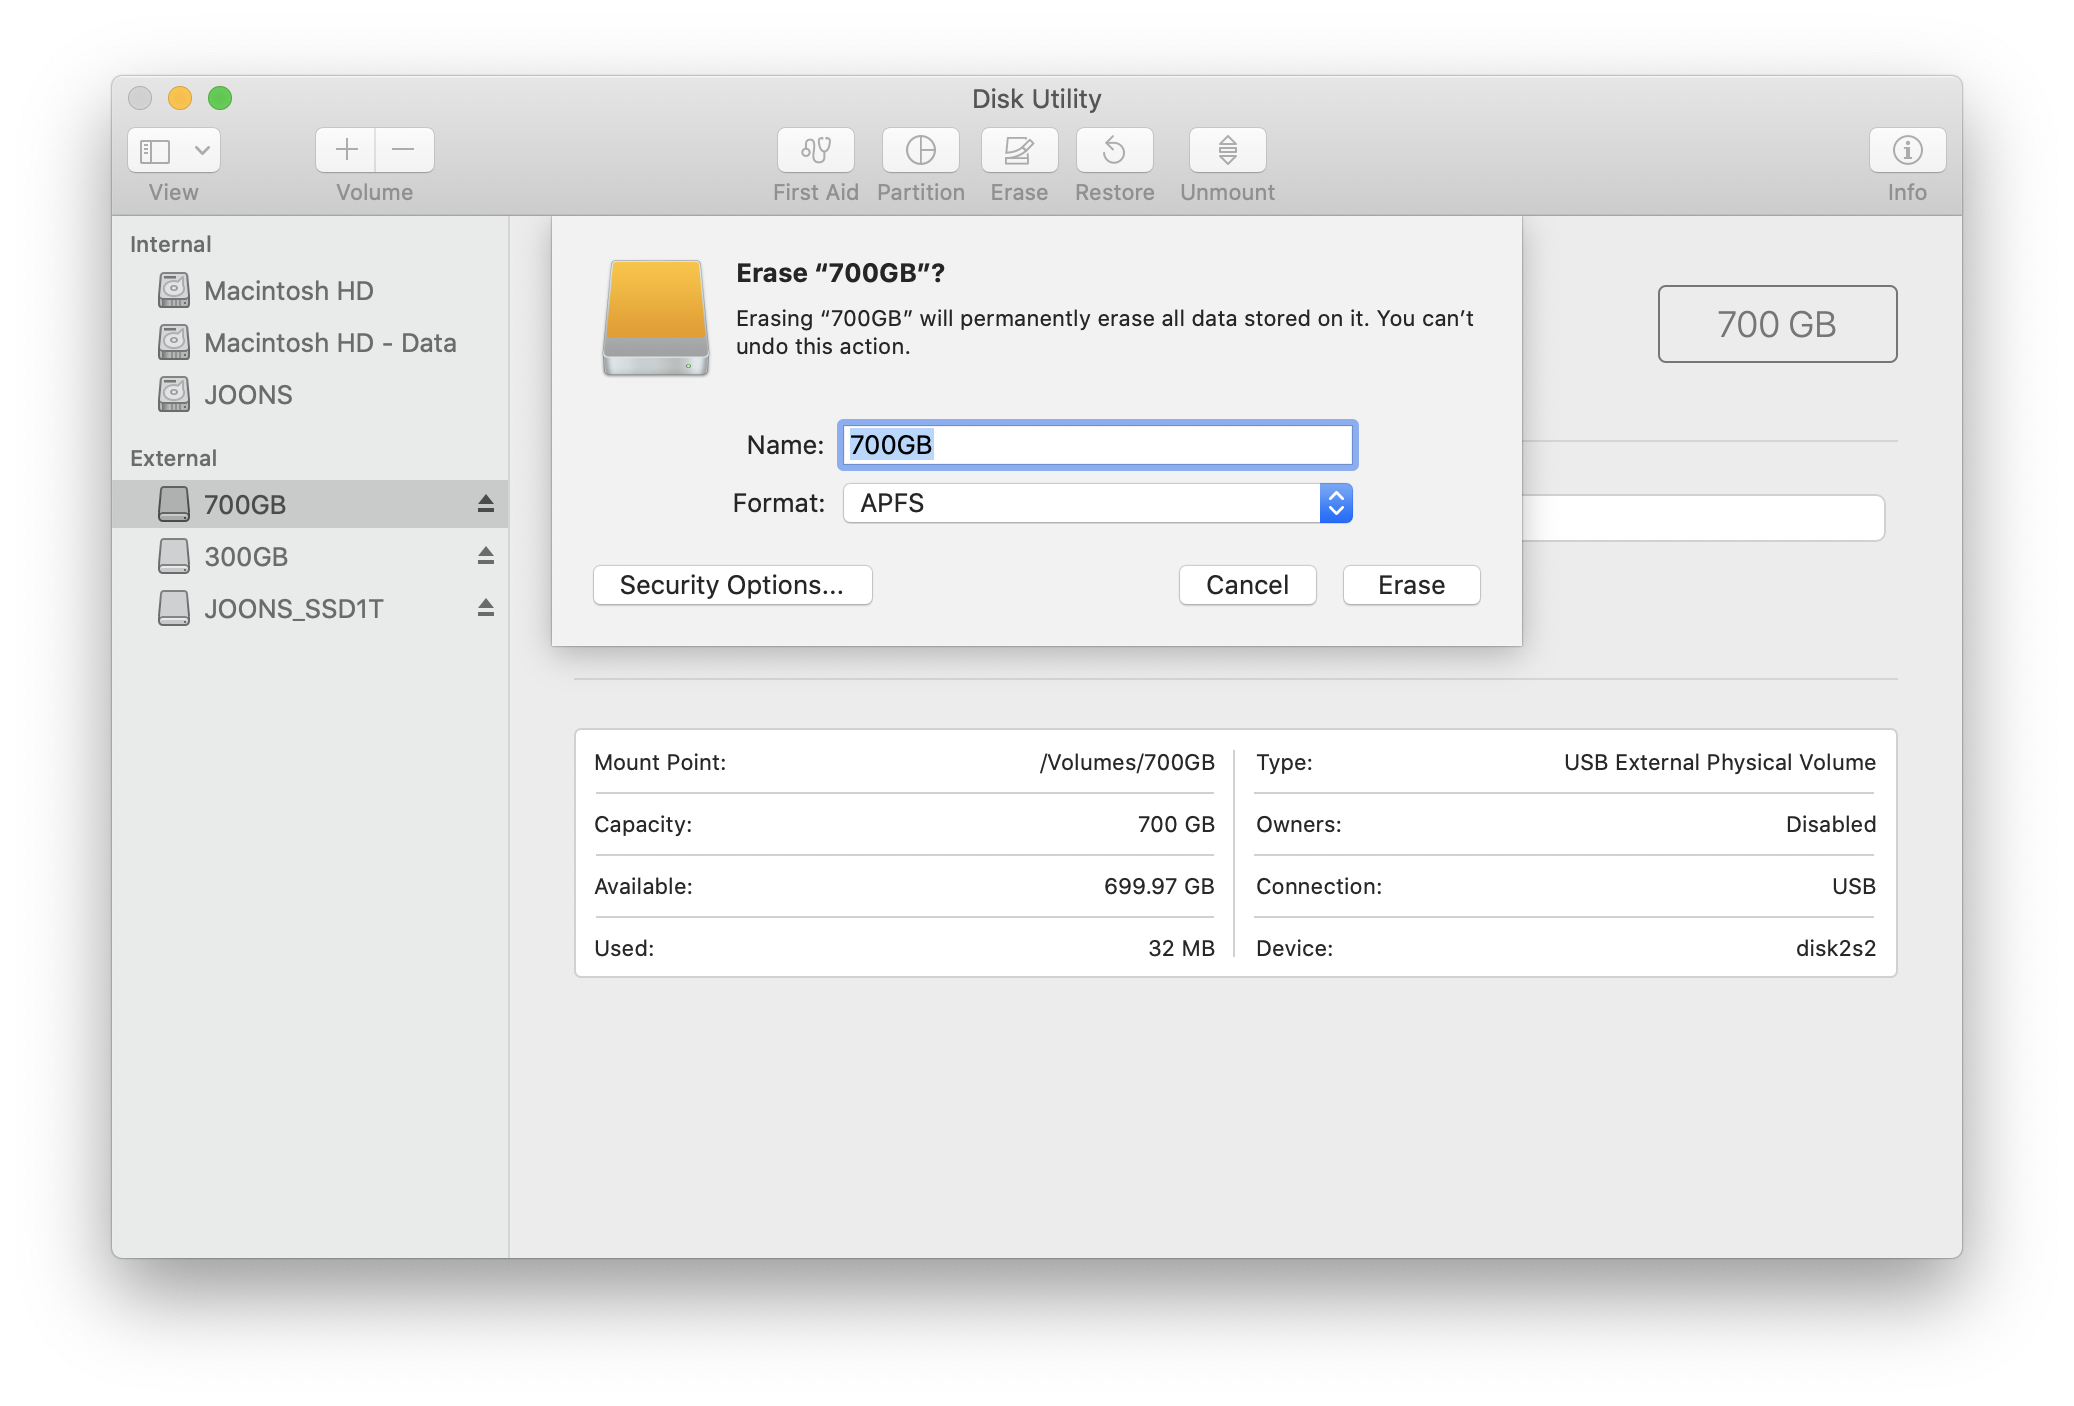This screenshot has height=1406, width=2074.
Task: Open the Partition pie chart tool
Action: click(920, 151)
